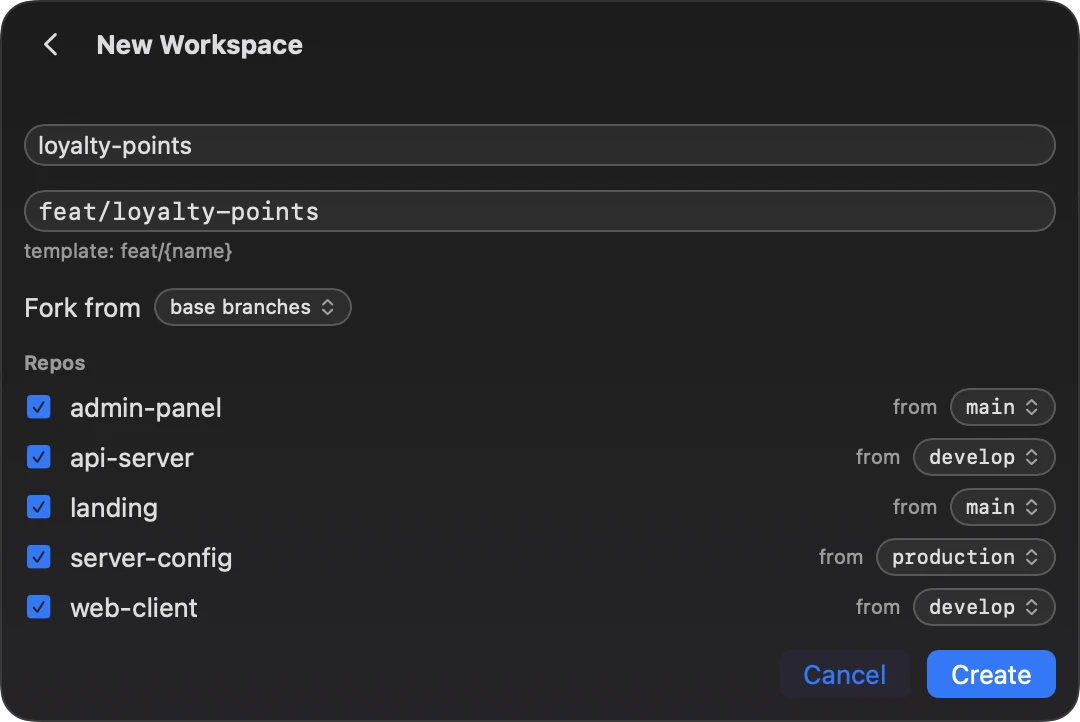Click the New Workspace title
Viewport: 1080px width, 722px height.
(x=200, y=45)
